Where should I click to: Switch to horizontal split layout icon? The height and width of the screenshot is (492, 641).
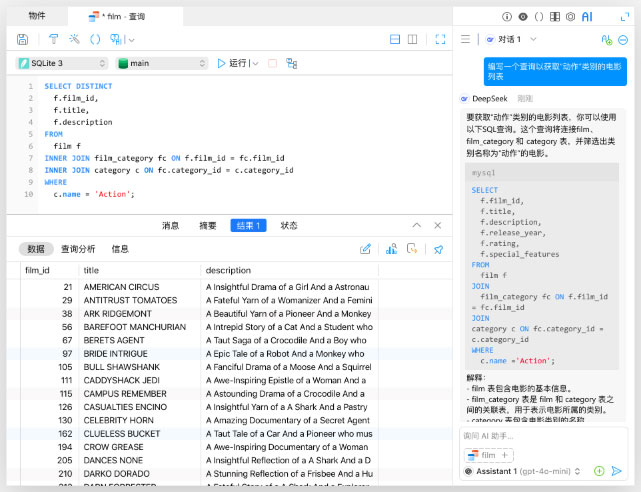[x=395, y=39]
